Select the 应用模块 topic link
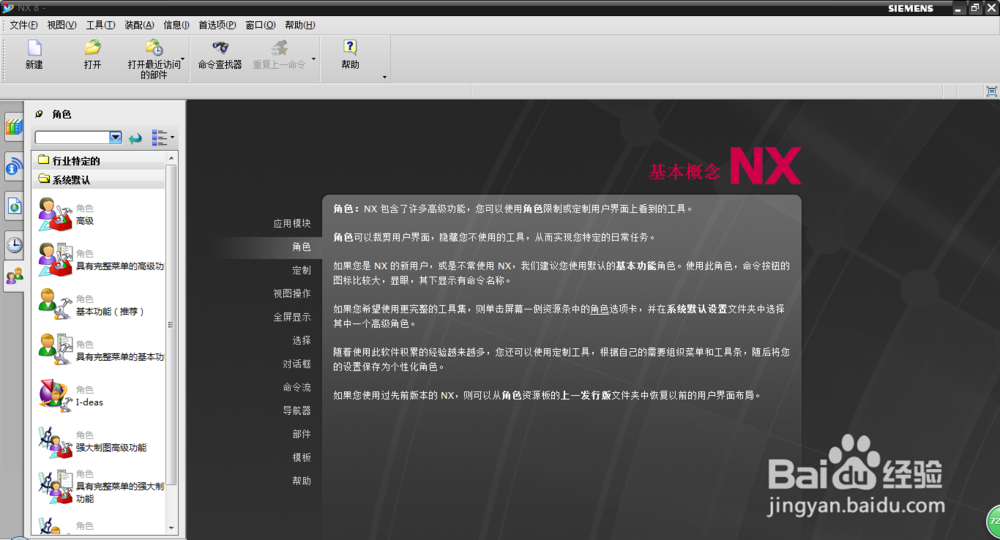This screenshot has height=540, width=1000. click(292, 223)
